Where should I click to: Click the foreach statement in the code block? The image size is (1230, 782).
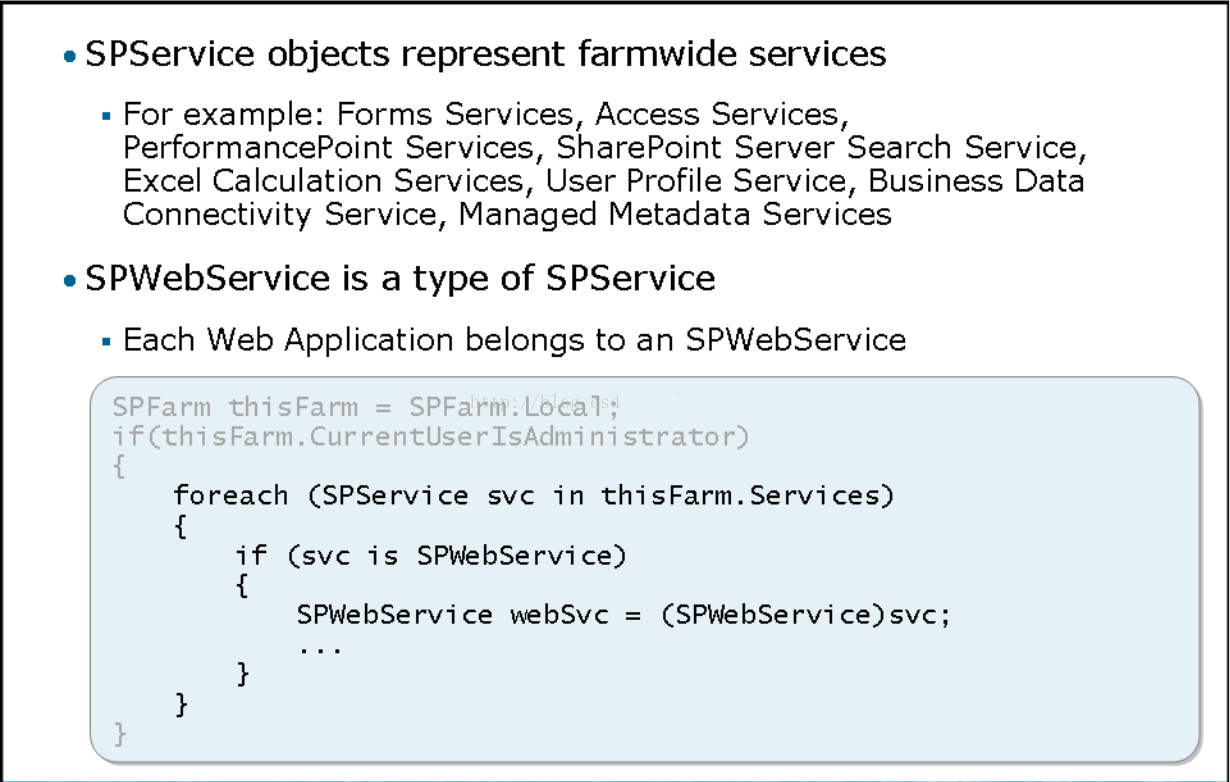[532, 496]
